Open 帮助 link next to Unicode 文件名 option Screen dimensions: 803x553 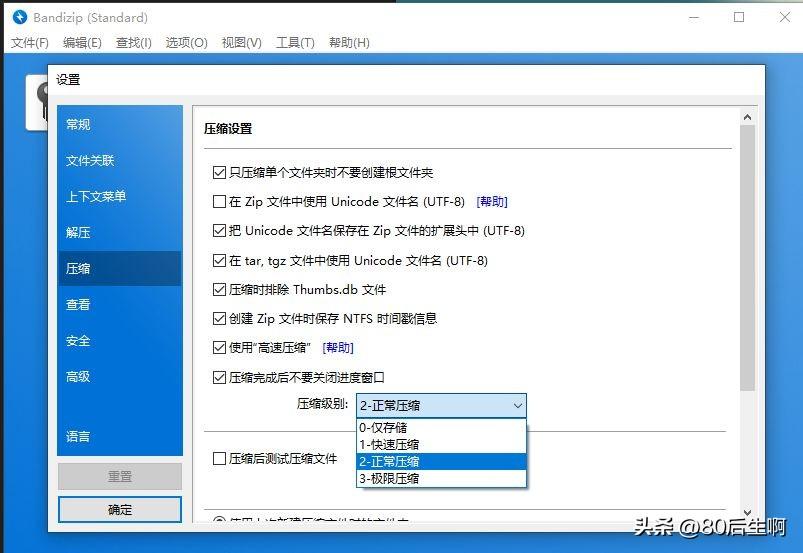pyautogui.click(x=492, y=202)
